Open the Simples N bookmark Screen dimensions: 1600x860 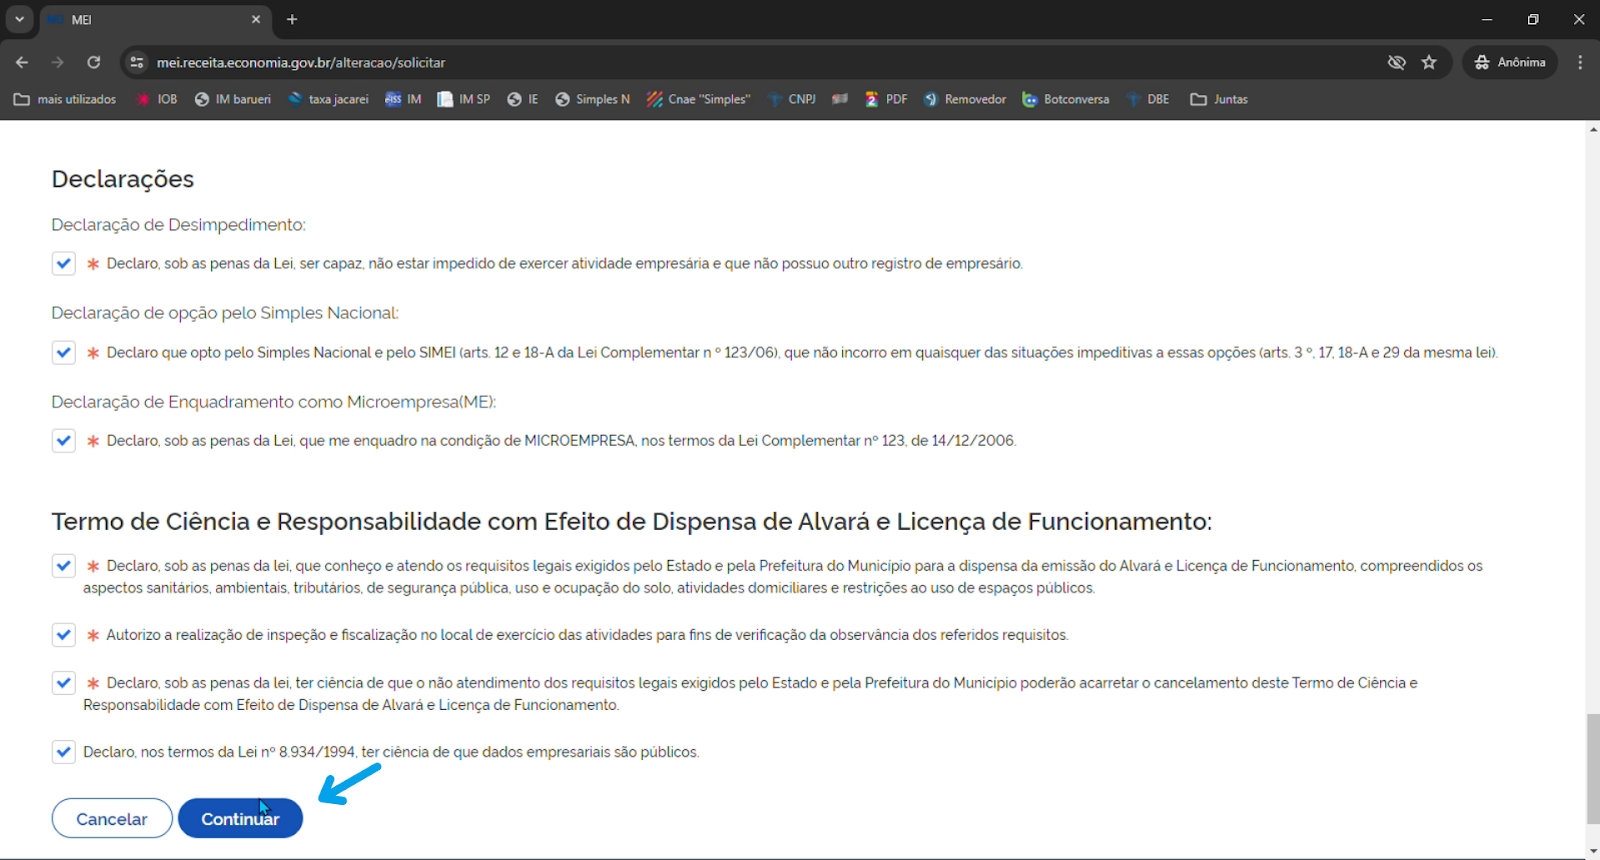point(593,99)
